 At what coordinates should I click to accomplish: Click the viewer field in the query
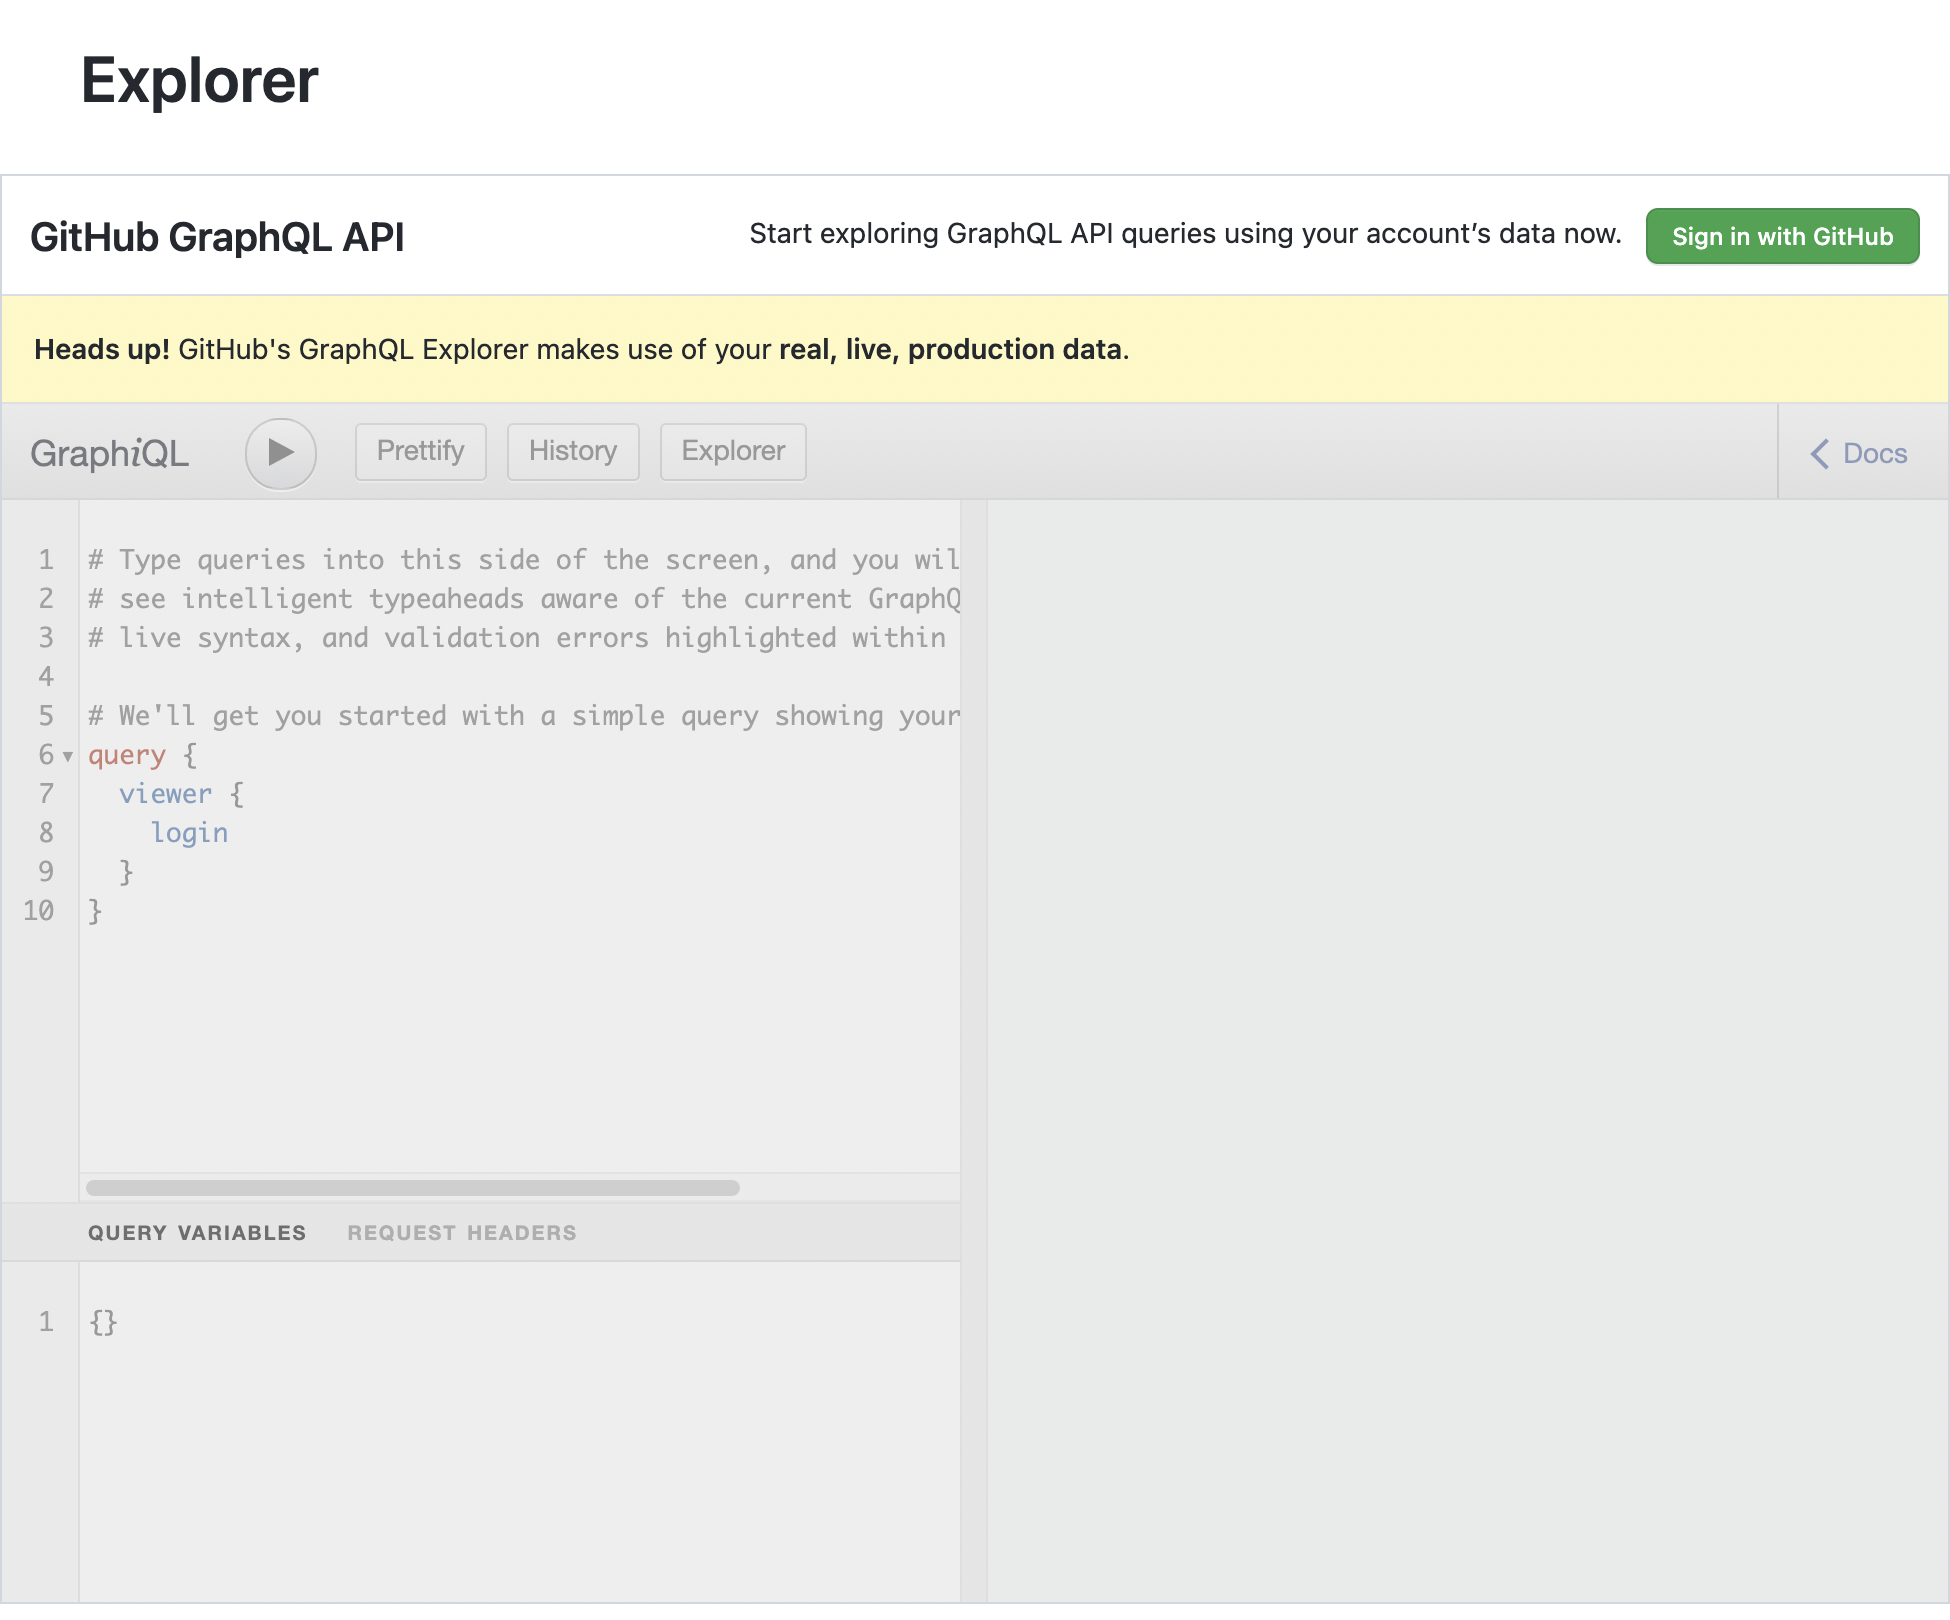tap(165, 794)
